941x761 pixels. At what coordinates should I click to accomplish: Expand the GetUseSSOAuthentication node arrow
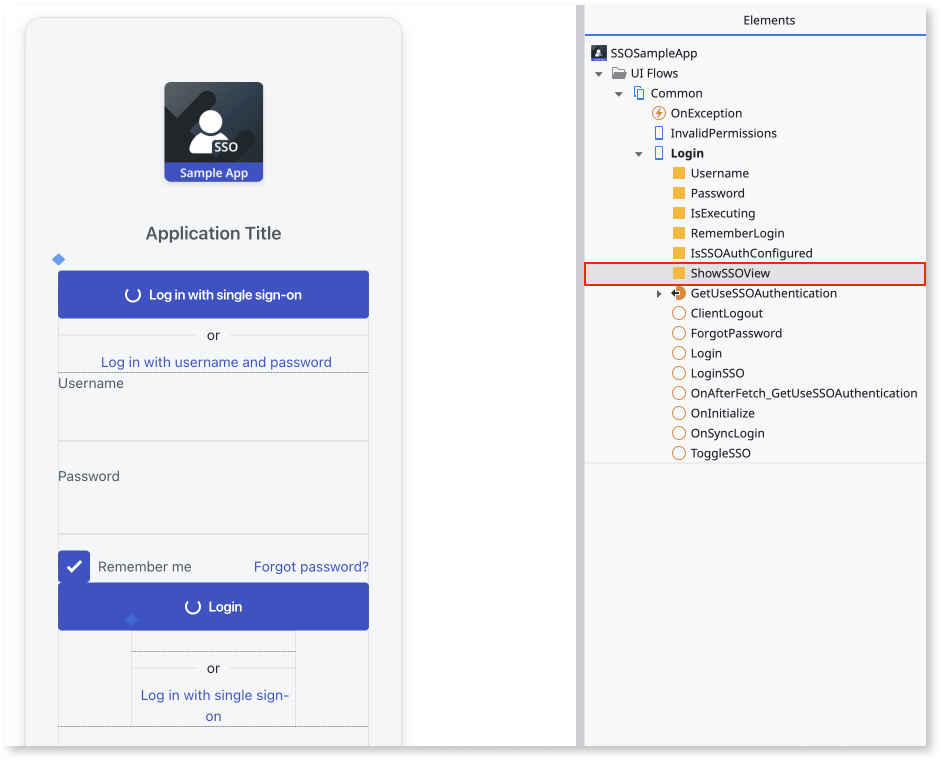pos(659,293)
